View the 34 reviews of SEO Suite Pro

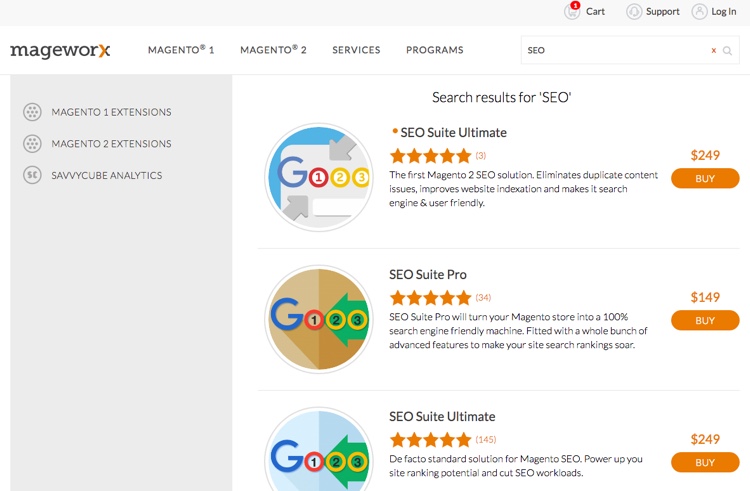[483, 298]
